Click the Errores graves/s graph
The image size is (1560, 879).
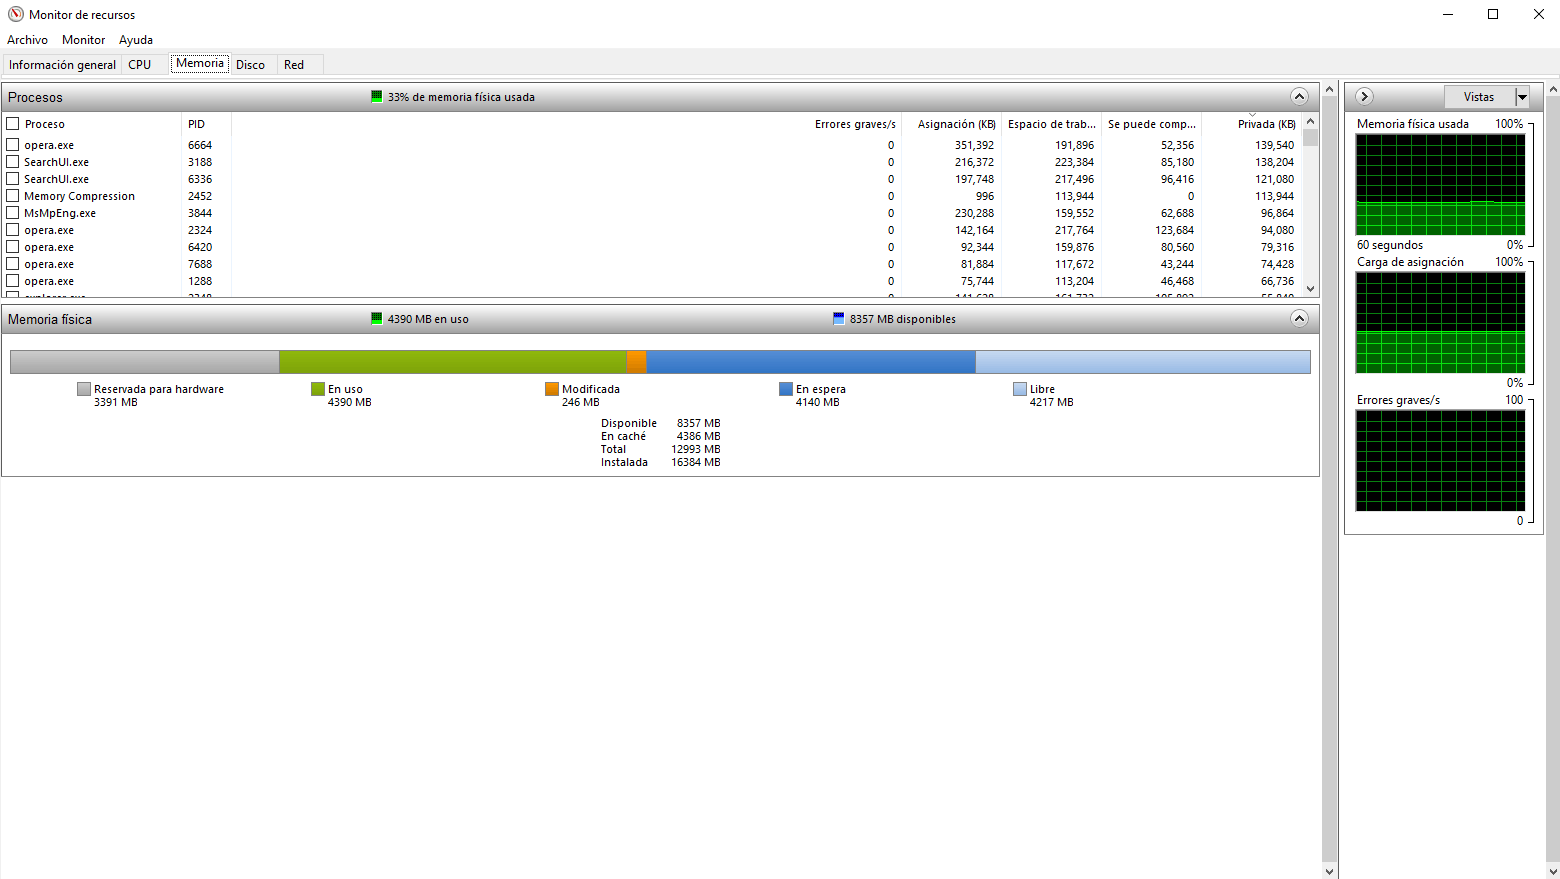(x=1440, y=460)
